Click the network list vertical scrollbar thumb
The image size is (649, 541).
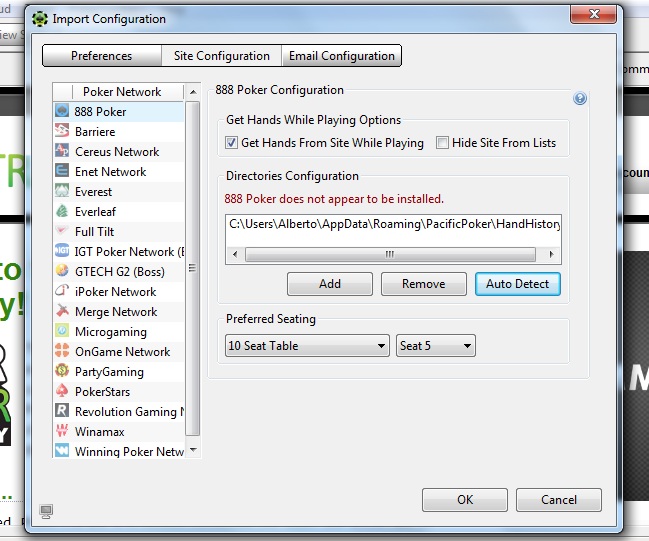pos(192,268)
